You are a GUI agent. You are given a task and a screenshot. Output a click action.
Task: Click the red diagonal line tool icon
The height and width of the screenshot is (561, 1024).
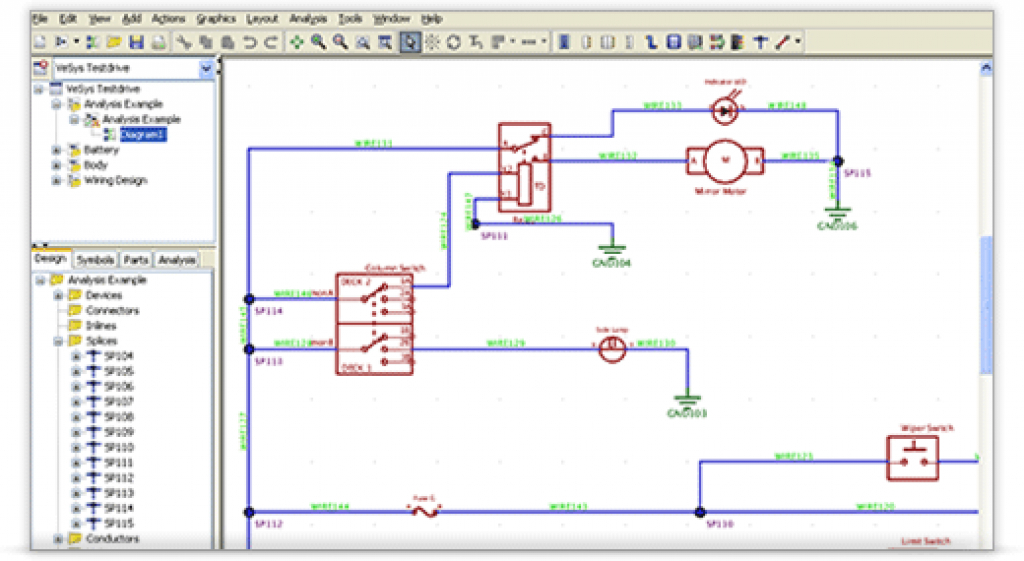782,42
